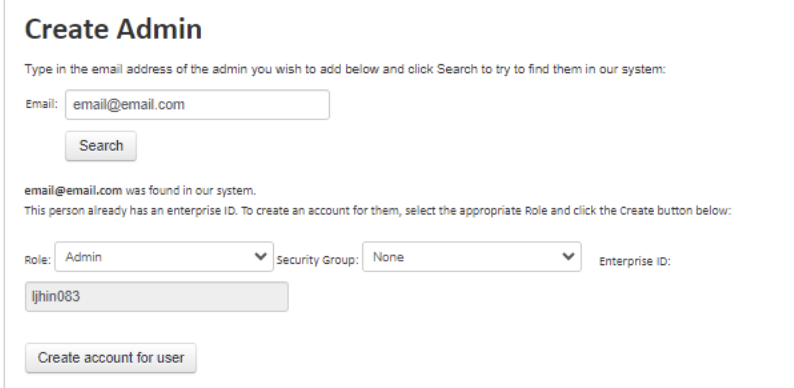Expand Security Group using its chevron arrow
Viewport: 794px width, 388px height.
569,256
